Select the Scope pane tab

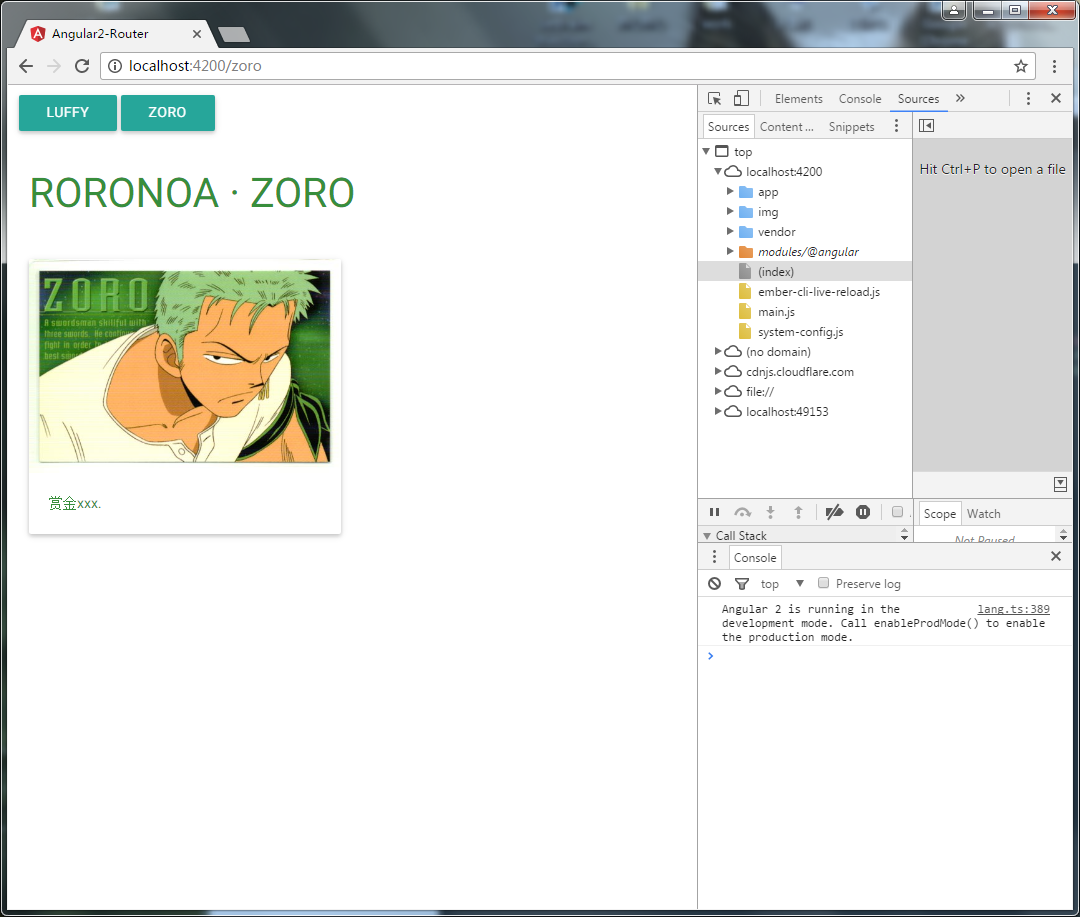939,513
